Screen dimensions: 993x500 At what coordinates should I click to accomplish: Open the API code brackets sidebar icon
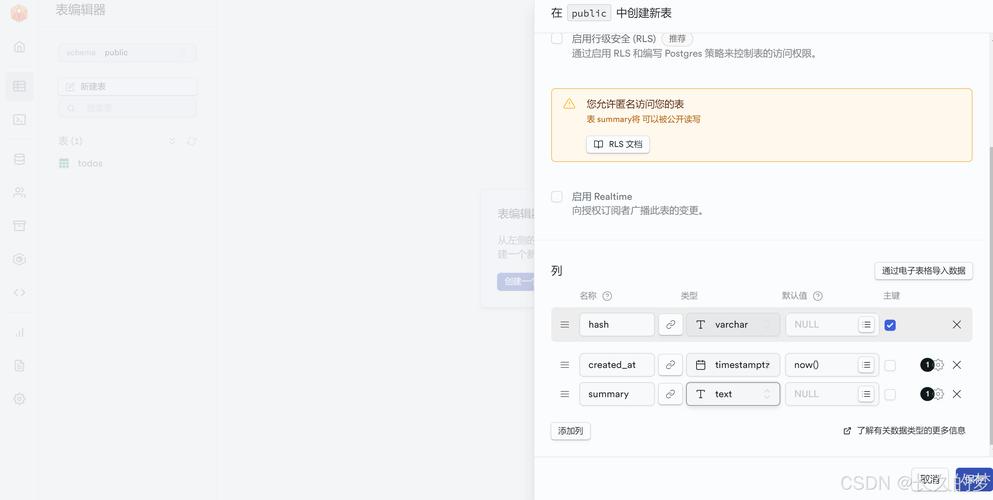[x=20, y=292]
